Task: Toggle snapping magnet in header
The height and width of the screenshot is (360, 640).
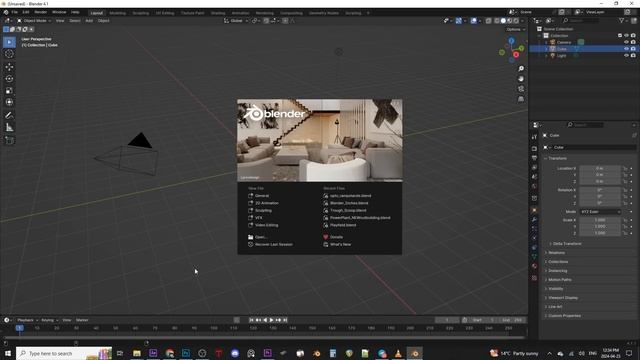Action: [266, 20]
